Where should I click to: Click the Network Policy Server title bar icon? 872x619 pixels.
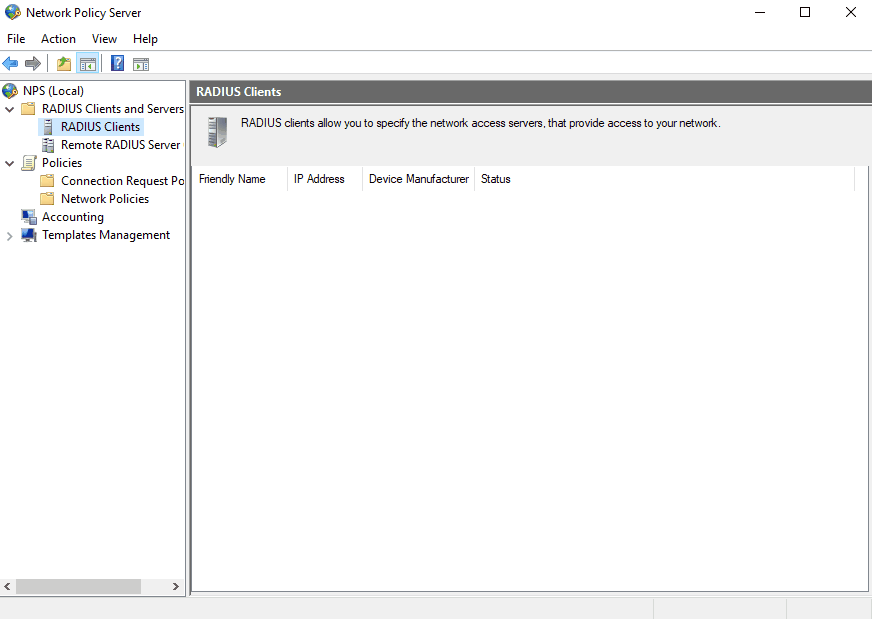(x=12, y=12)
